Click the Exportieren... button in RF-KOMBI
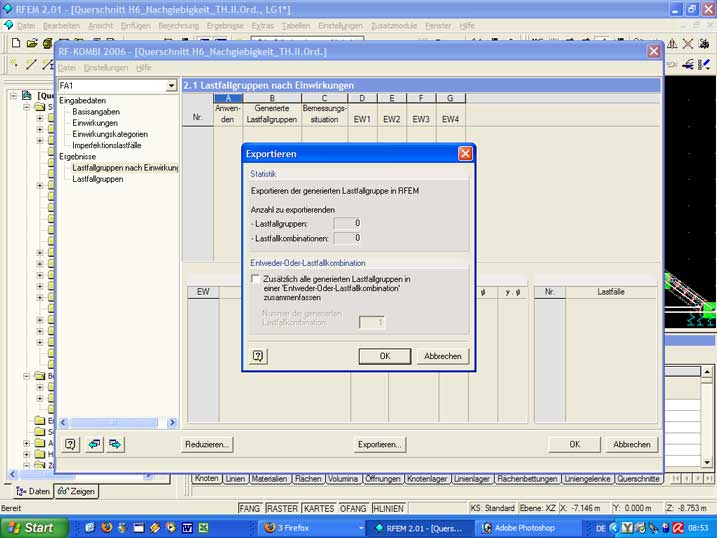 380,444
